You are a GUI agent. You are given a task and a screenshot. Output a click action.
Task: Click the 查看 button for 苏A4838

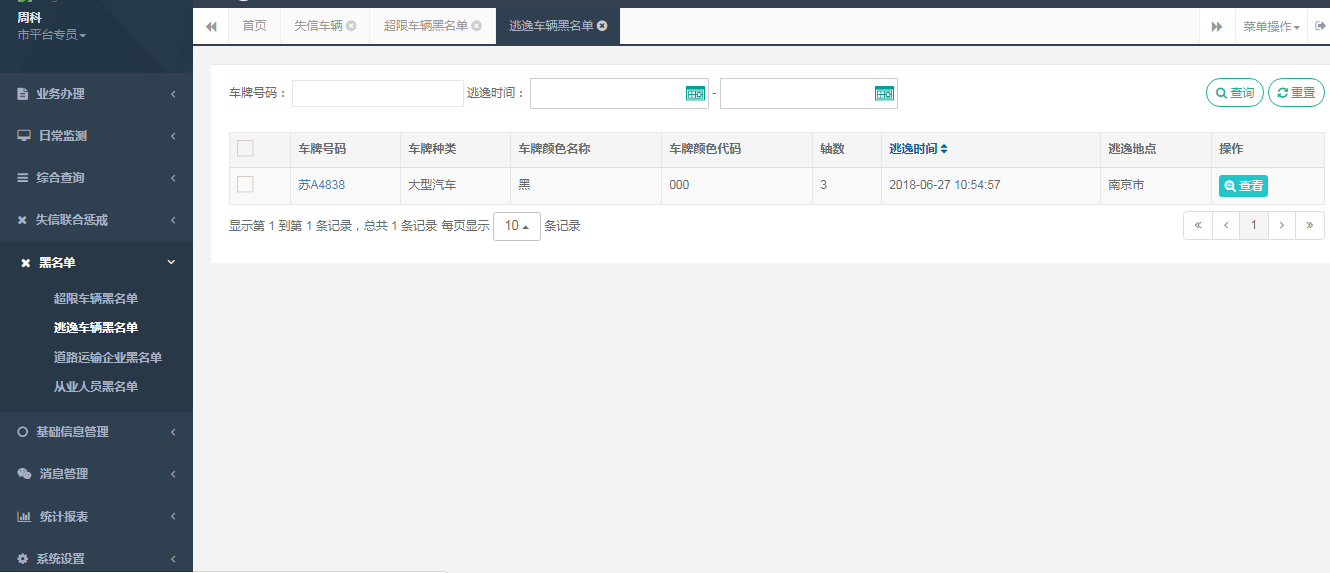point(1243,186)
